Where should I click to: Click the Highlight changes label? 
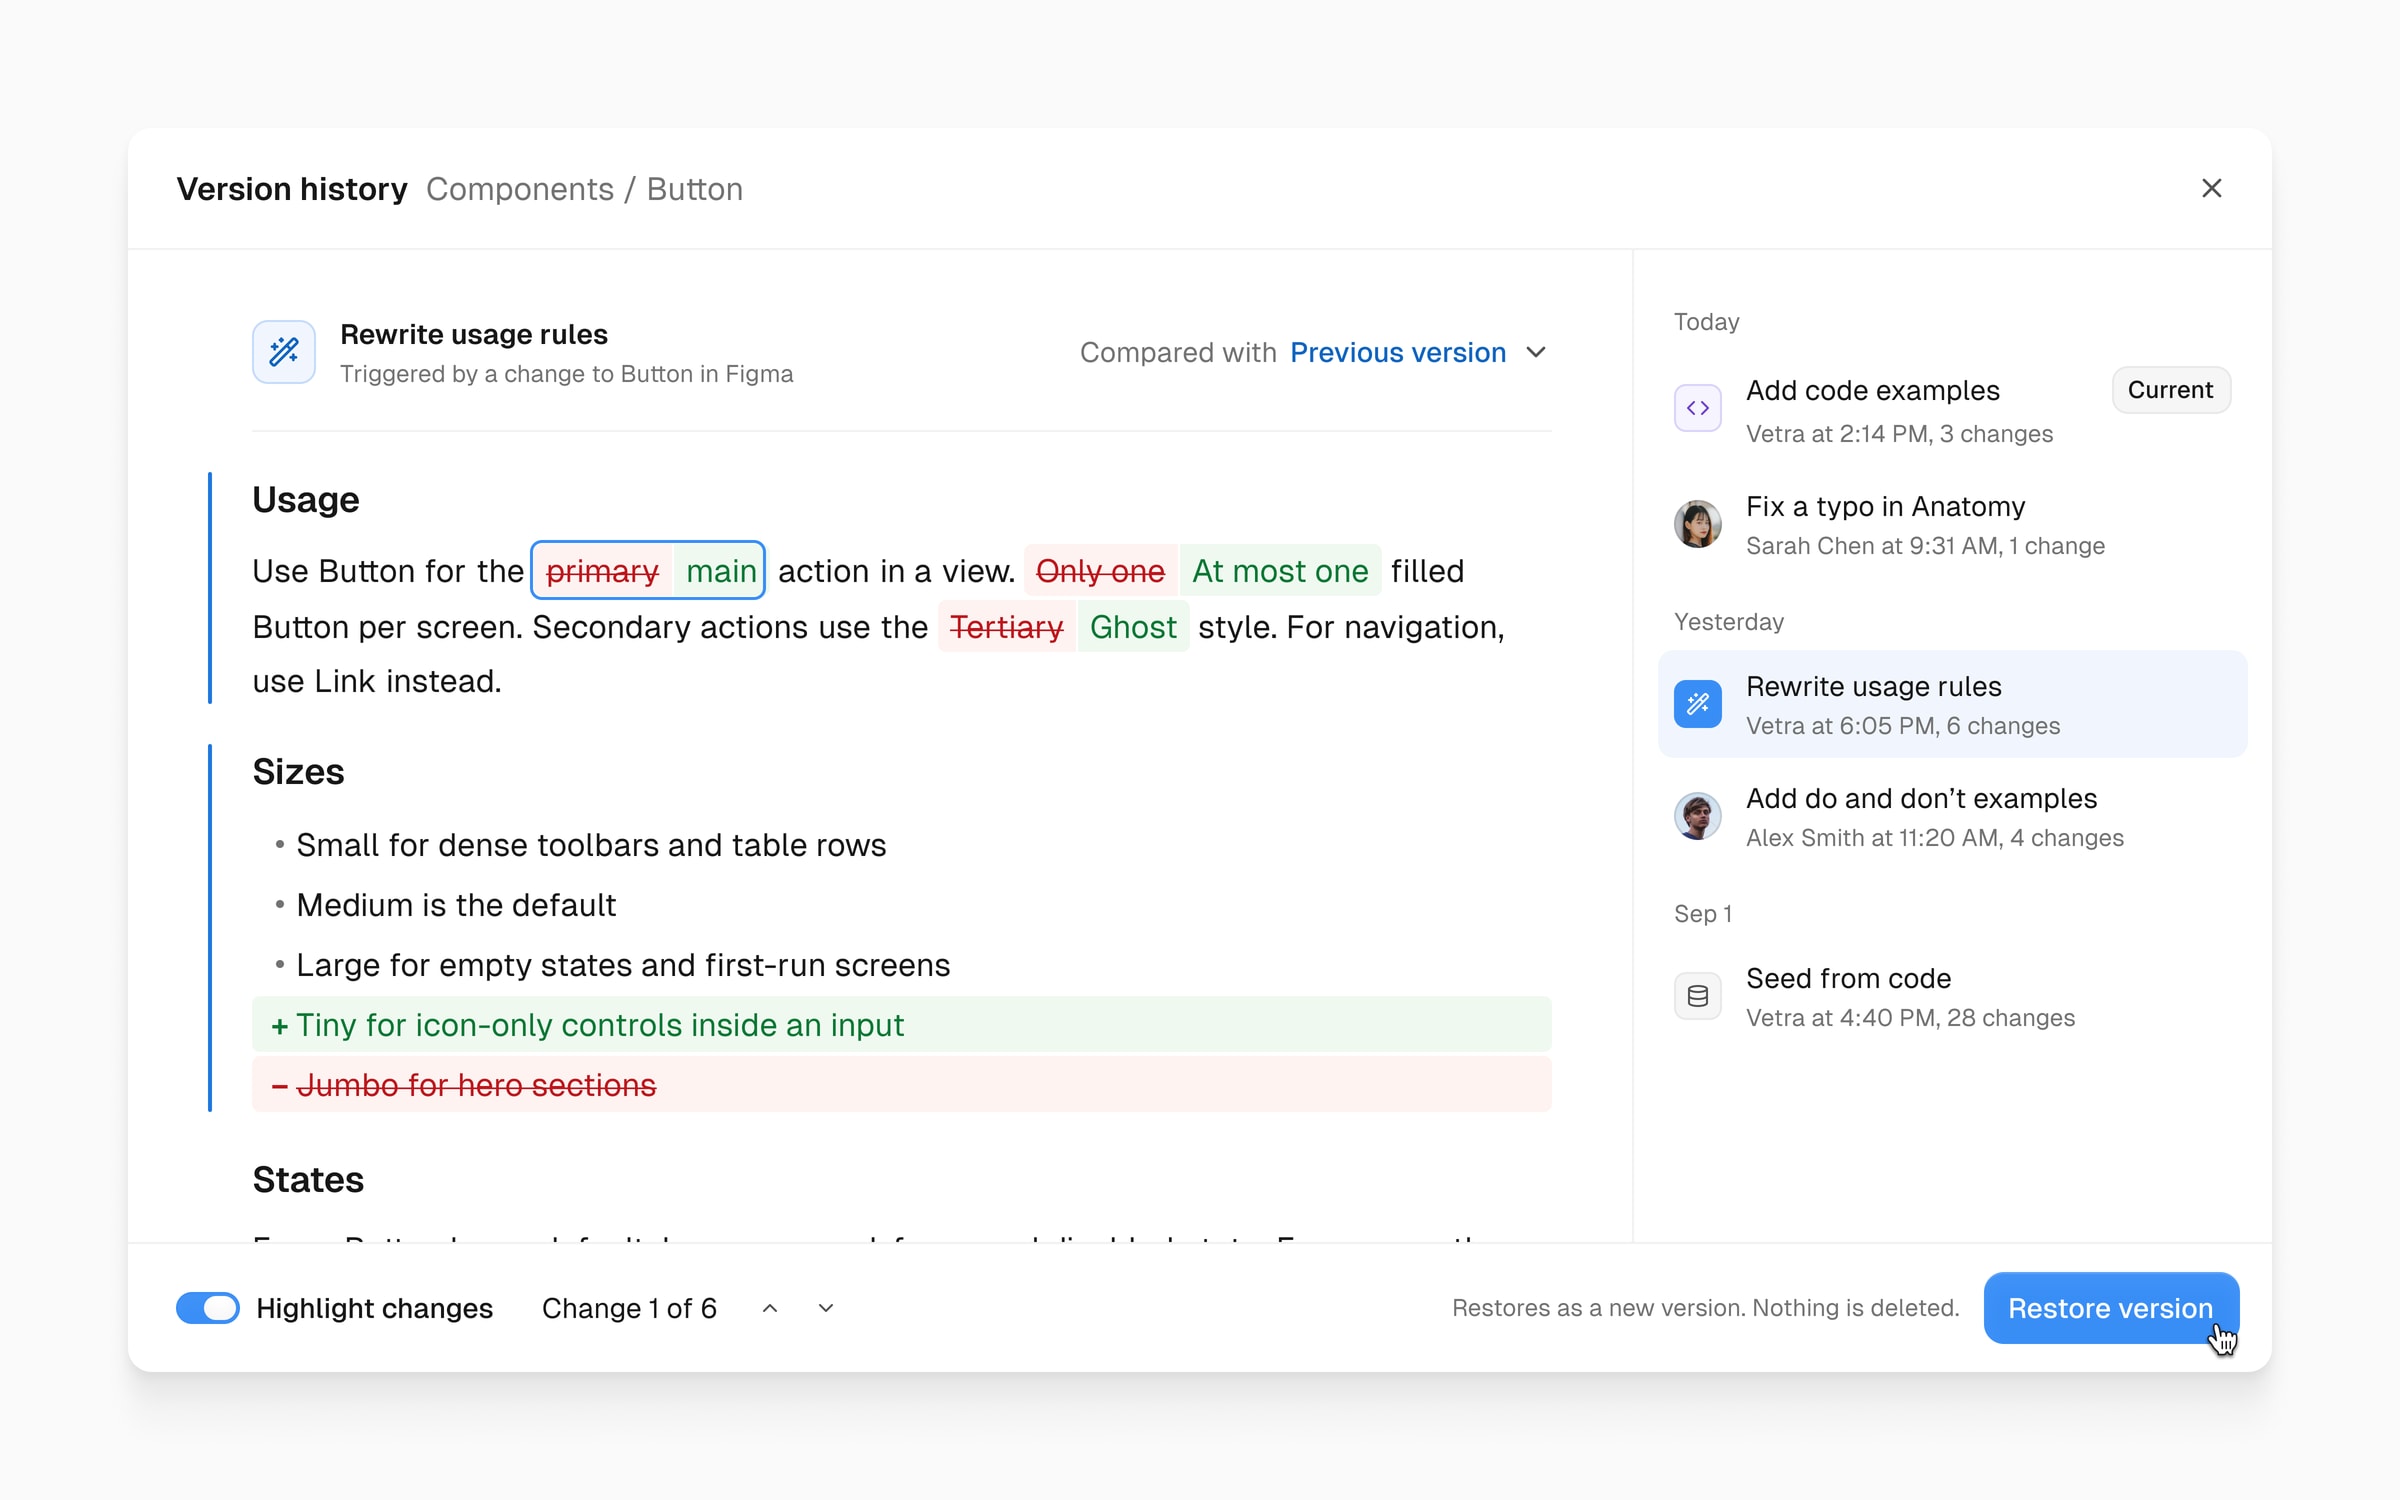(374, 1308)
